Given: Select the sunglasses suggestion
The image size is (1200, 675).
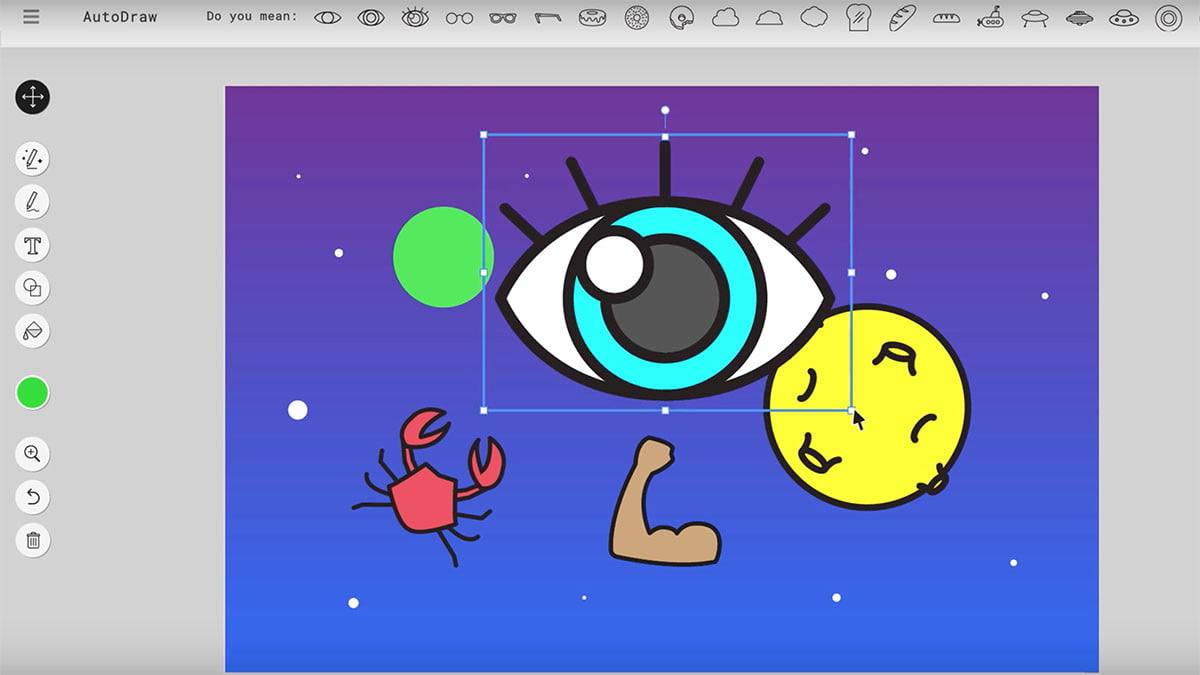Looking at the screenshot, I should pyautogui.click(x=503, y=17).
